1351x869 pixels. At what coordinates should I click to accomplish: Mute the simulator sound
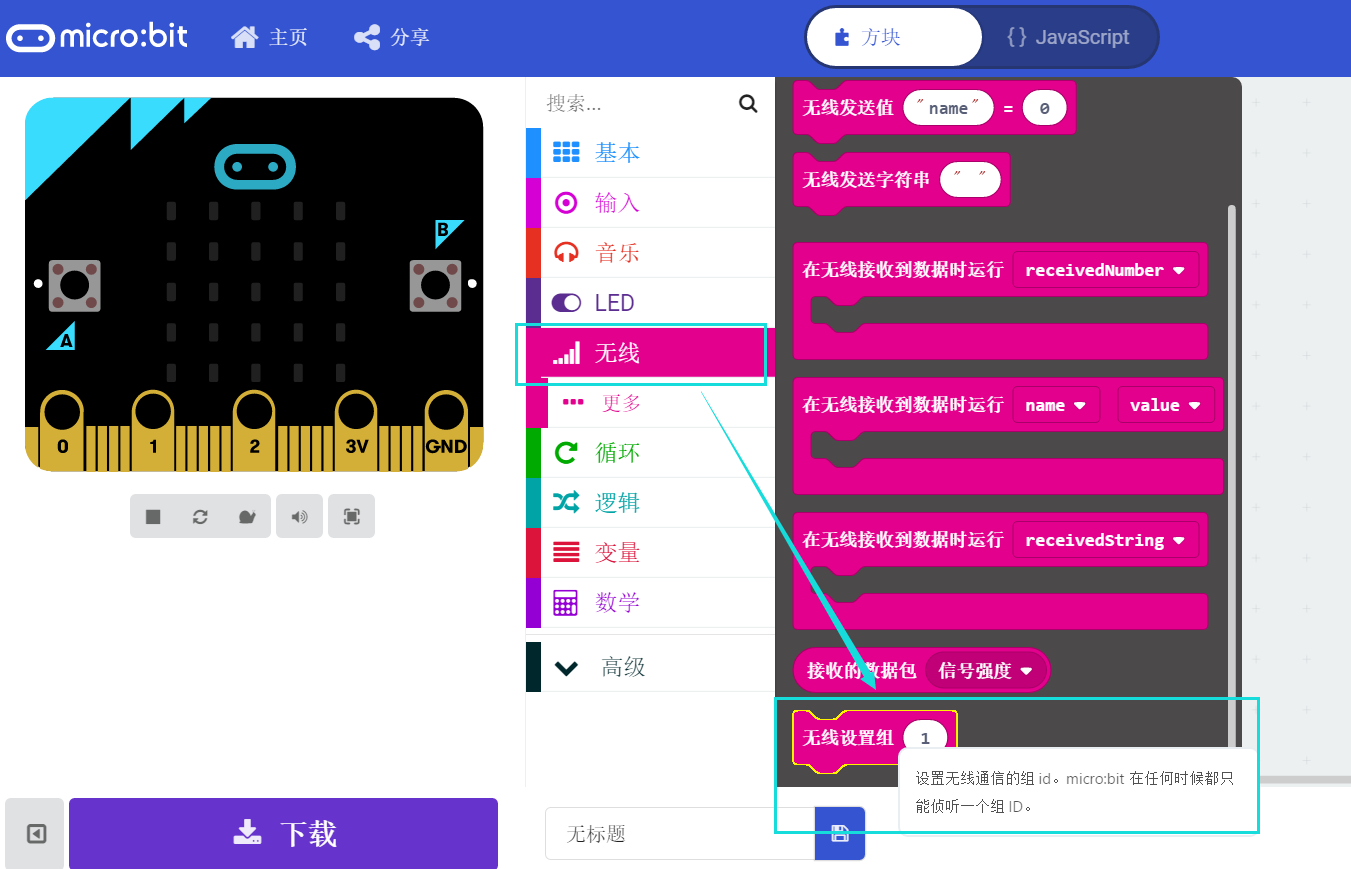click(x=299, y=516)
